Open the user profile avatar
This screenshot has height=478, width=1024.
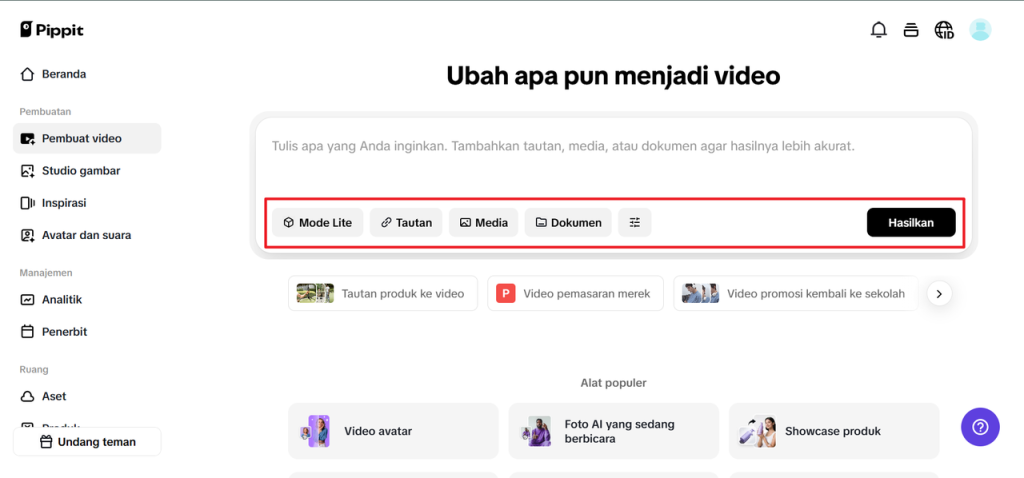point(980,30)
